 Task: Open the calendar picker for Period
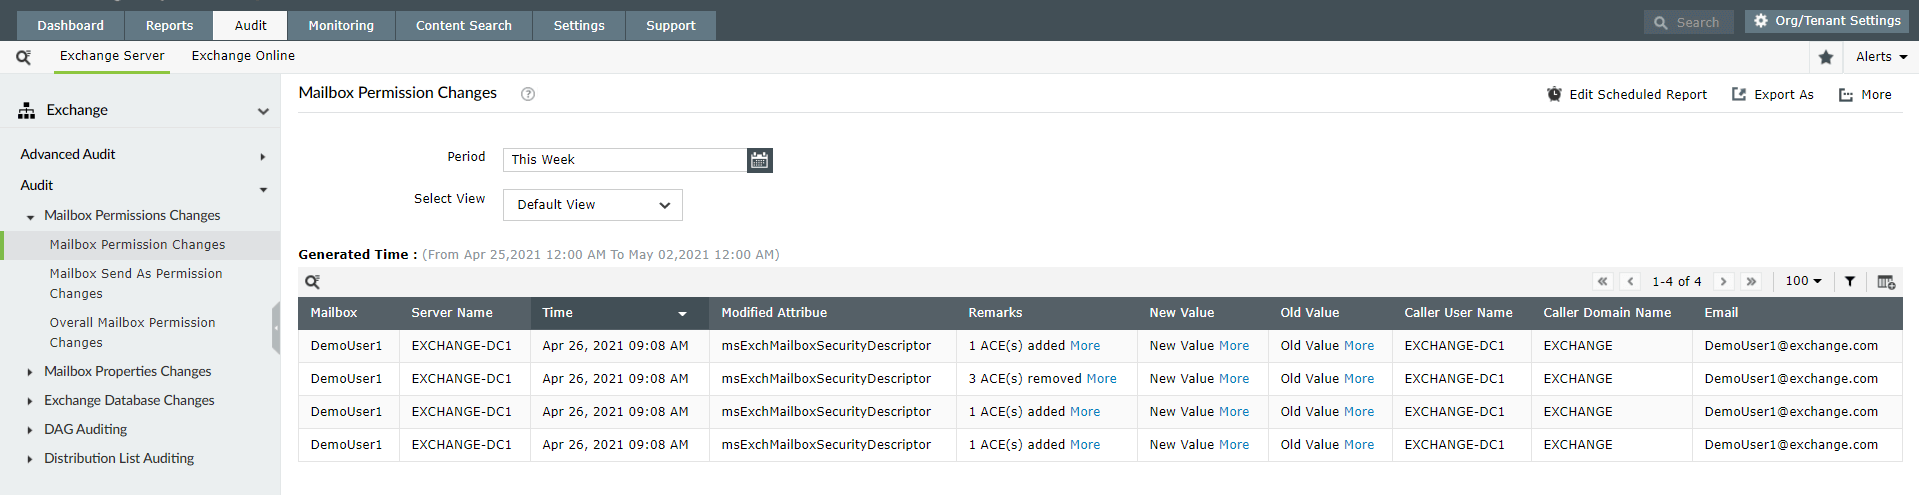click(x=760, y=160)
